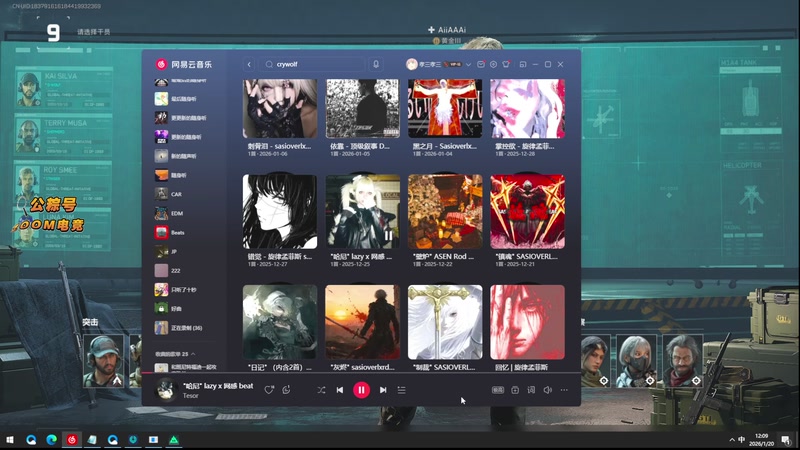This screenshot has height=450, width=800.
Task: Skip to the previous track
Action: [340, 390]
